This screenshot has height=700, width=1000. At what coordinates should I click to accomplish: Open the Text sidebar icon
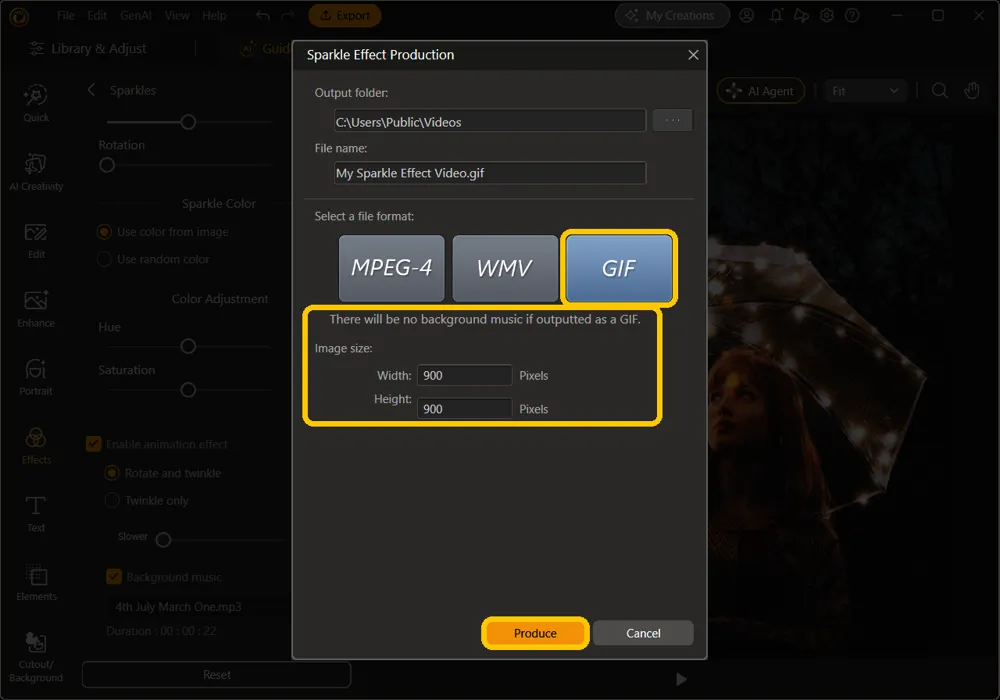[36, 514]
